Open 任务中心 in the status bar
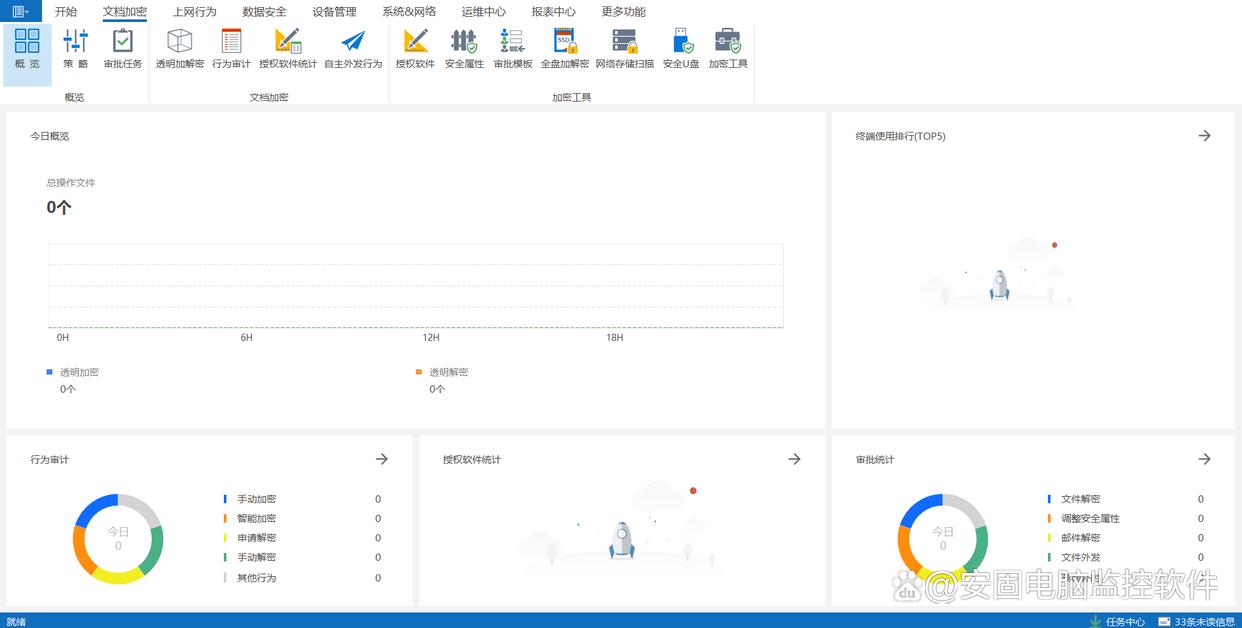Viewport: 1242px width, 628px height. click(1118, 621)
